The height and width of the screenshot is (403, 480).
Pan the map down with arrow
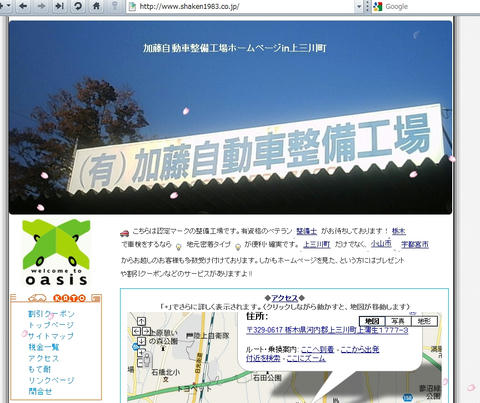click(x=142, y=341)
